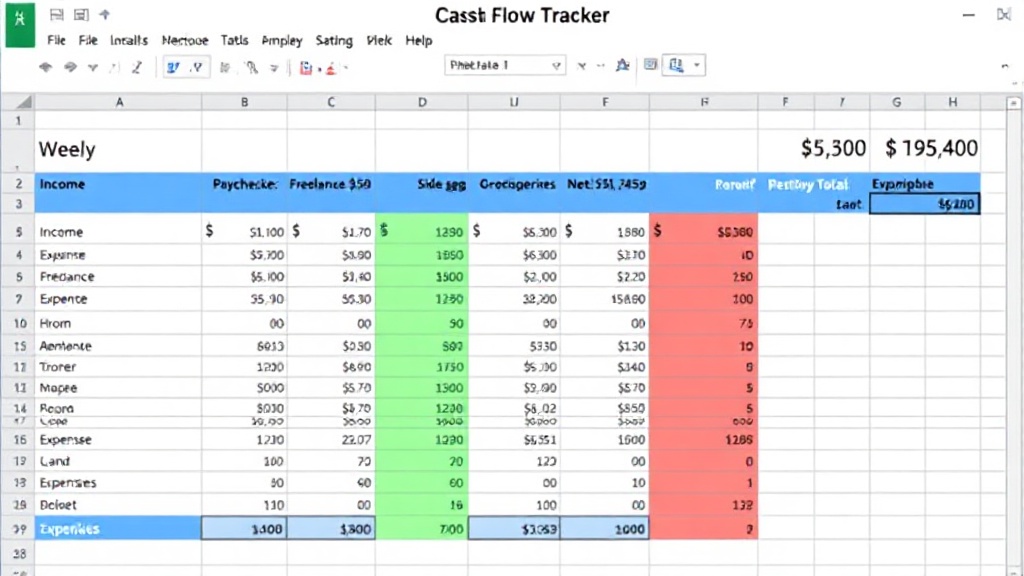Select row 16 header
The width and height of the screenshot is (1024, 576).
(x=18, y=440)
